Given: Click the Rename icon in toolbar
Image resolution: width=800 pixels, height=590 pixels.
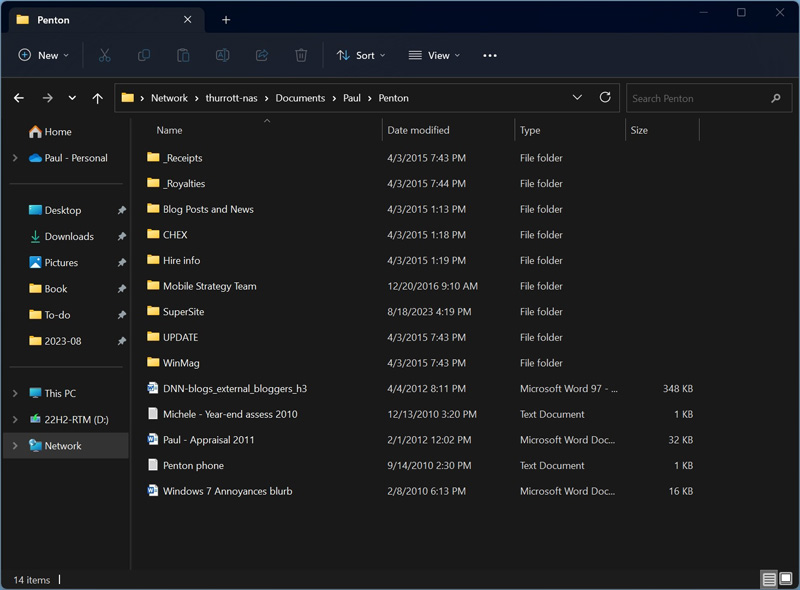Looking at the screenshot, I should pos(223,56).
